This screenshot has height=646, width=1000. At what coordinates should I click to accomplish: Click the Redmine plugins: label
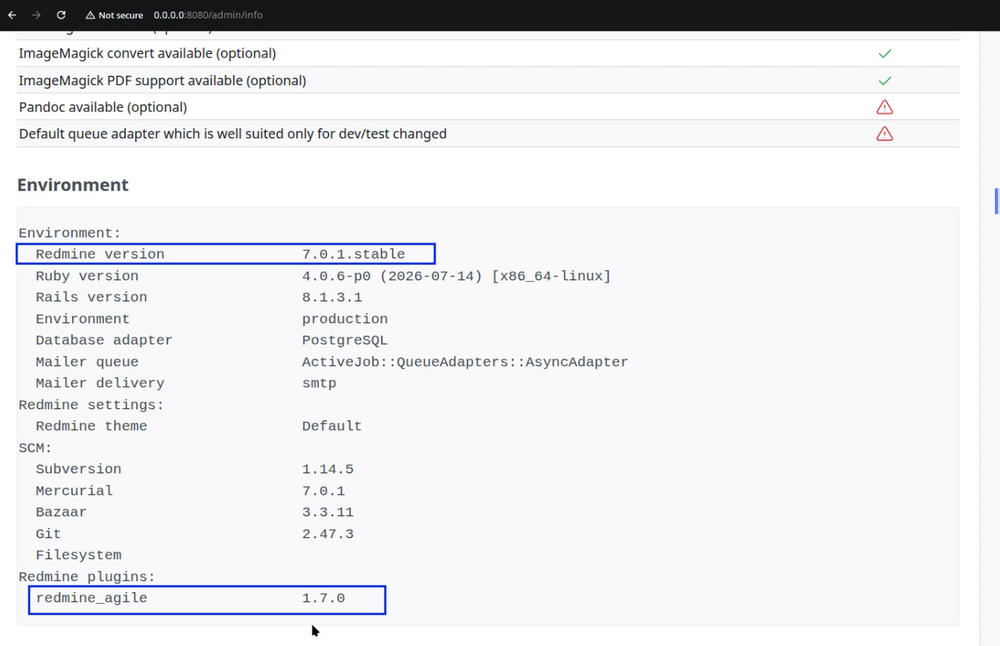tap(87, 577)
